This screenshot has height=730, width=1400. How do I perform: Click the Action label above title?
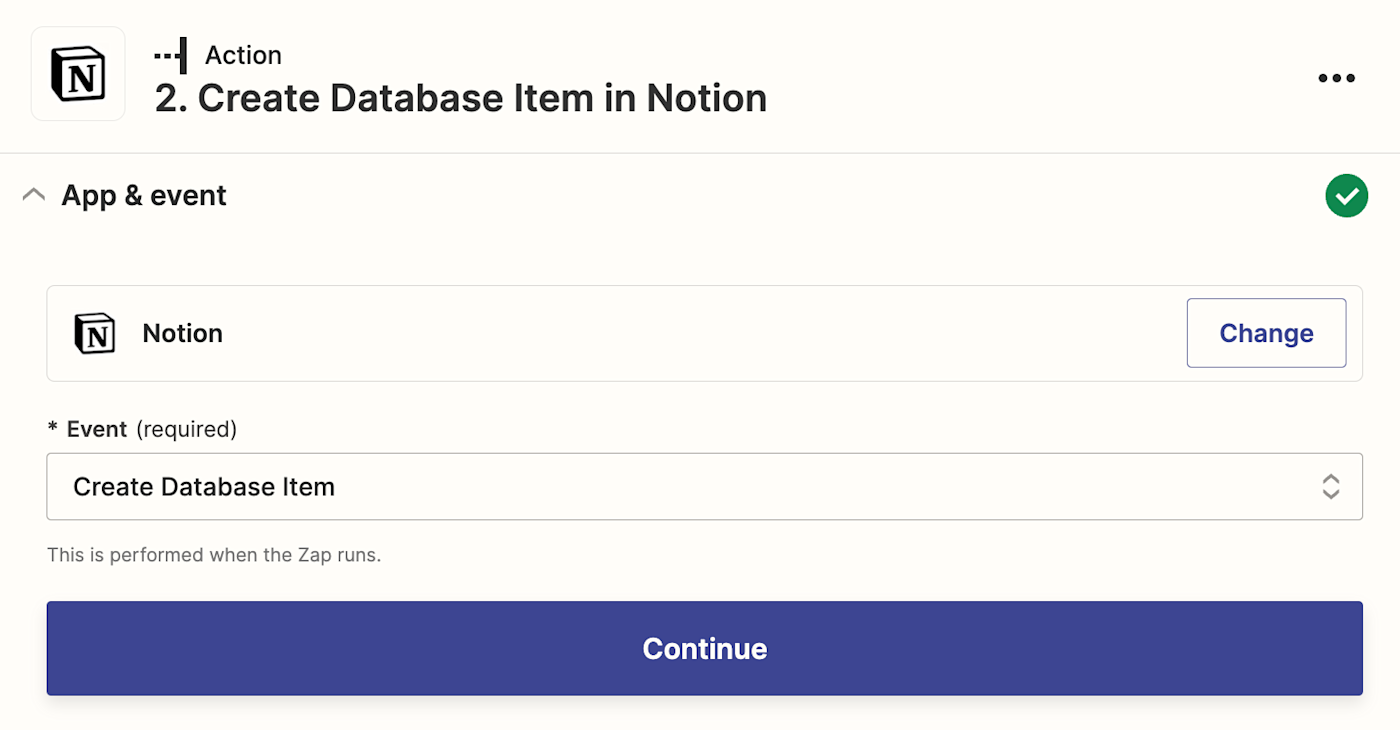click(x=243, y=55)
